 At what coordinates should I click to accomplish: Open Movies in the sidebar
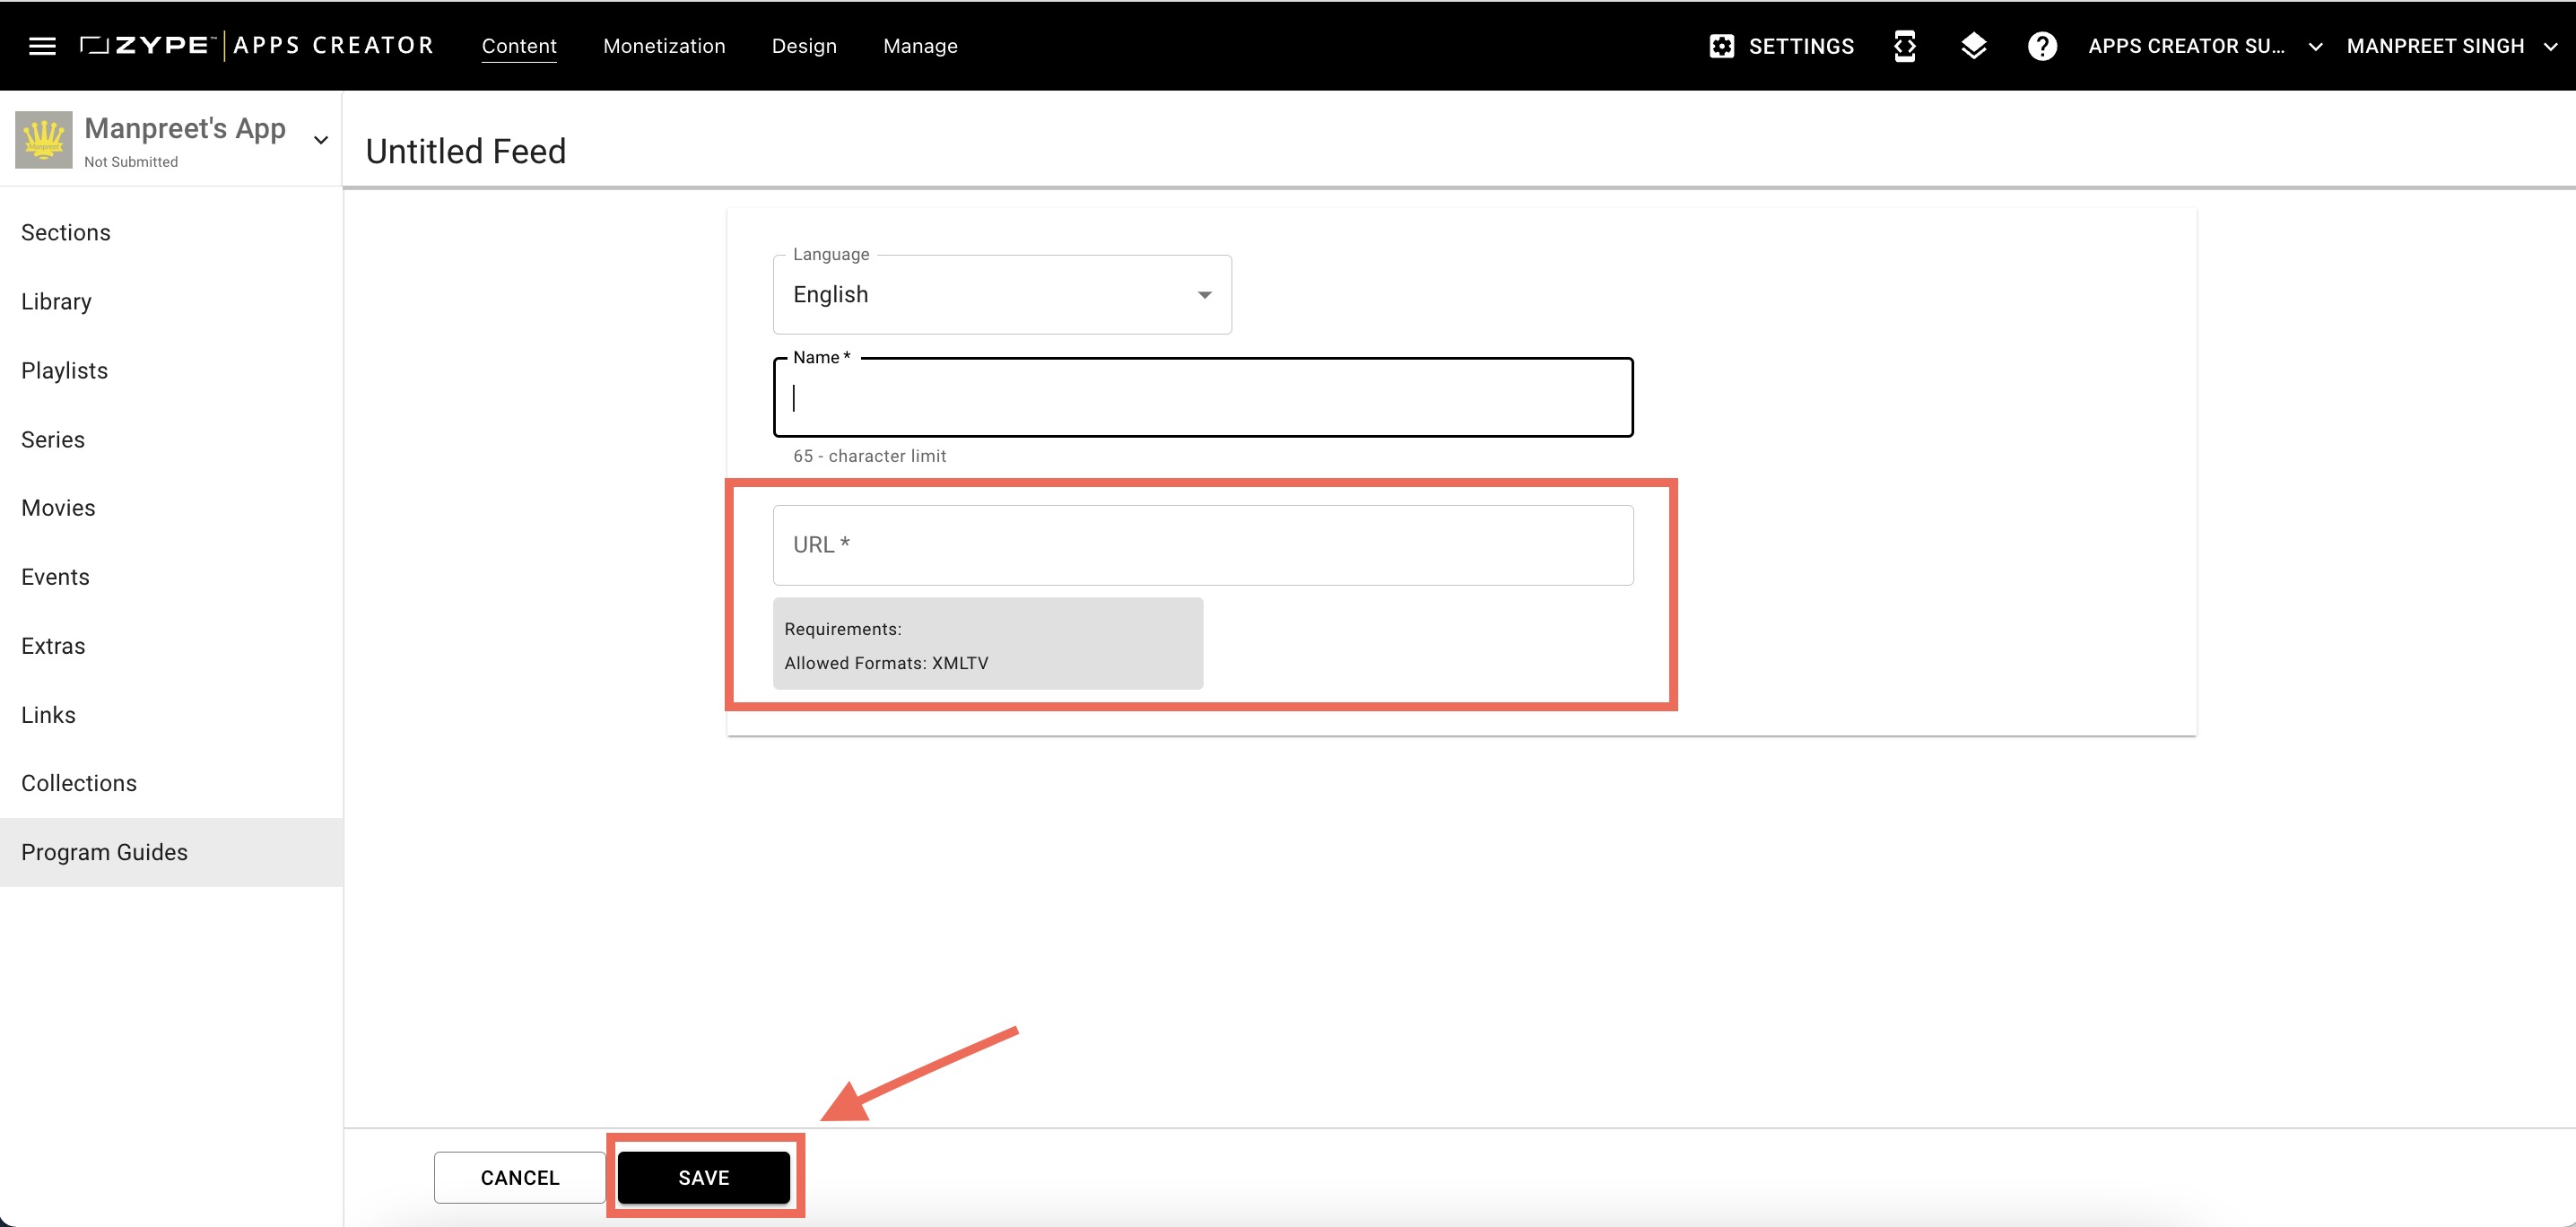171,508
